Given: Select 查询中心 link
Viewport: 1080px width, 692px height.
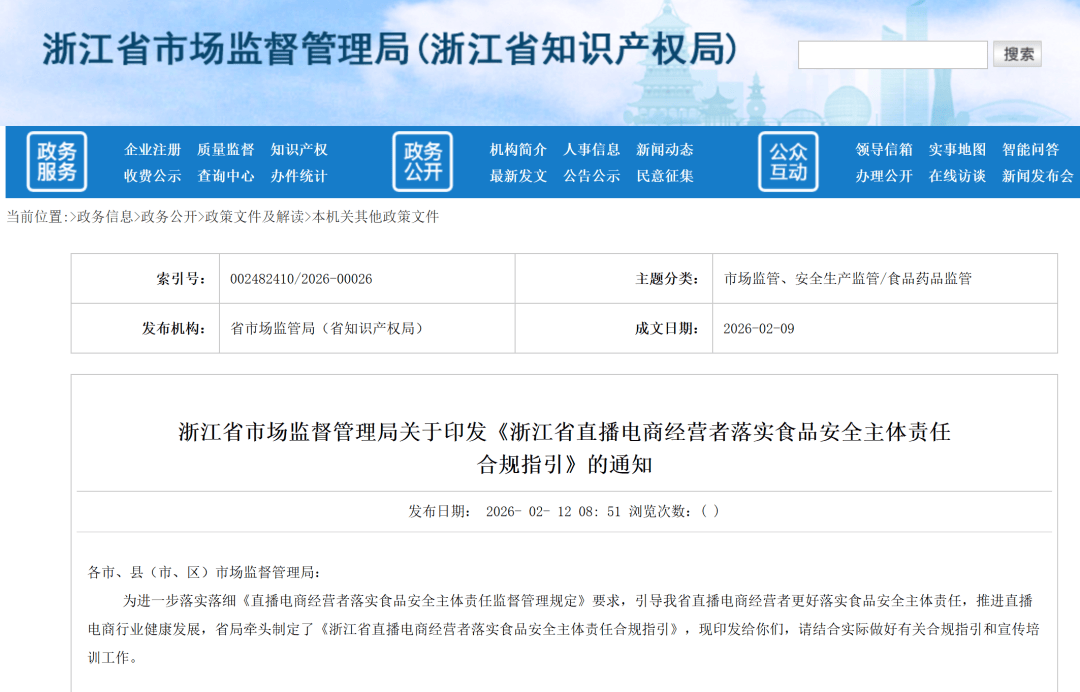Looking at the screenshot, I should tap(225, 176).
